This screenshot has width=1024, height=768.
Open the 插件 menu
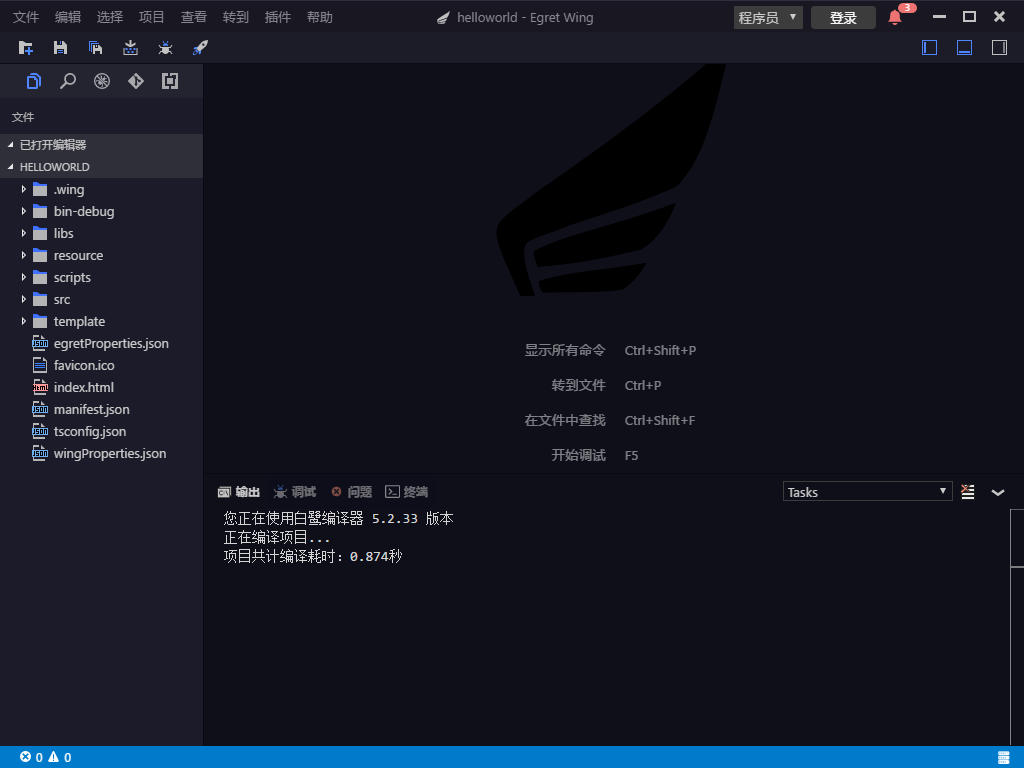(x=278, y=17)
